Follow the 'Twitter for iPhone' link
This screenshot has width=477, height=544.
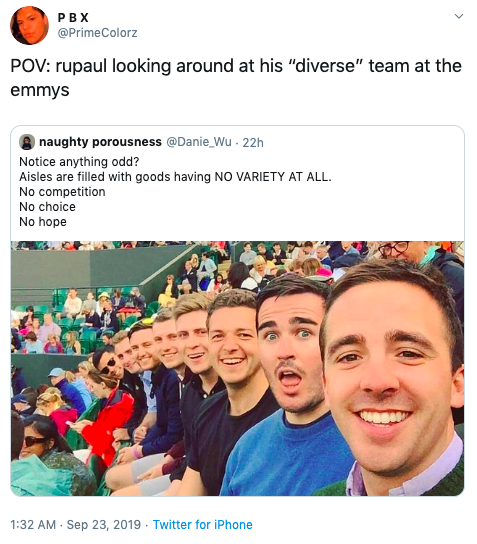pyautogui.click(x=203, y=525)
